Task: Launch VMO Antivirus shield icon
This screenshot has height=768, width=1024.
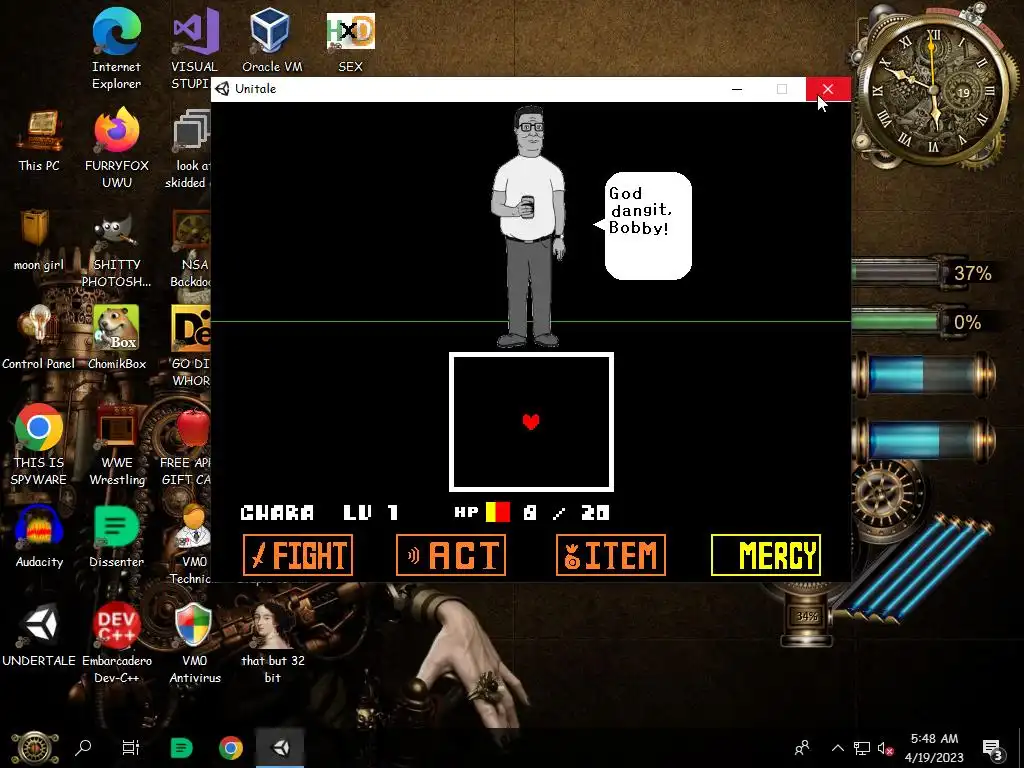Action: tap(194, 643)
